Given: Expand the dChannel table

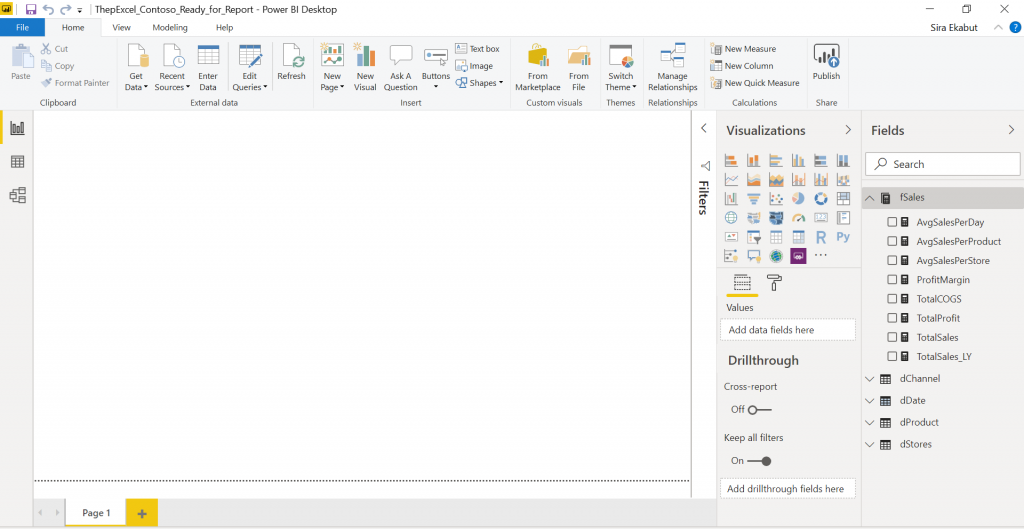Looking at the screenshot, I should 869,379.
